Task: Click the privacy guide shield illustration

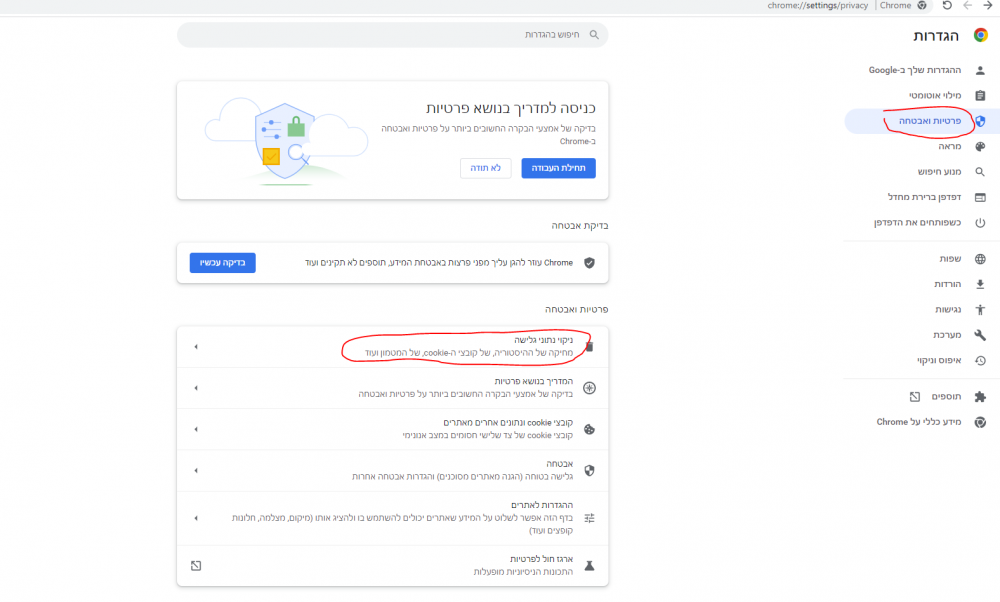Action: tap(286, 142)
